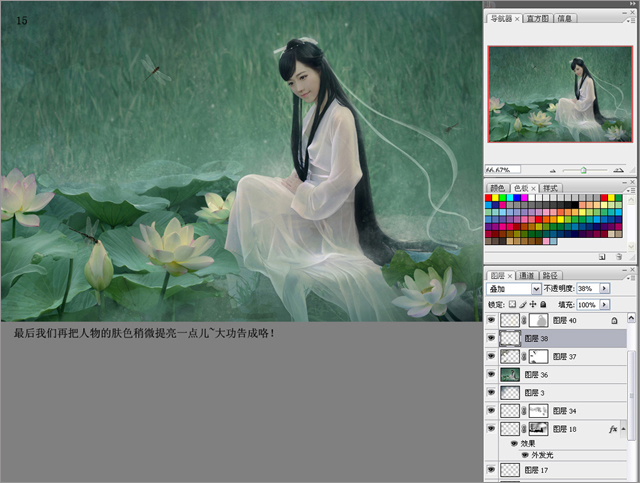This screenshot has width=640, height=483.
Task: Click the lock all padlock icon
Action: pos(543,305)
